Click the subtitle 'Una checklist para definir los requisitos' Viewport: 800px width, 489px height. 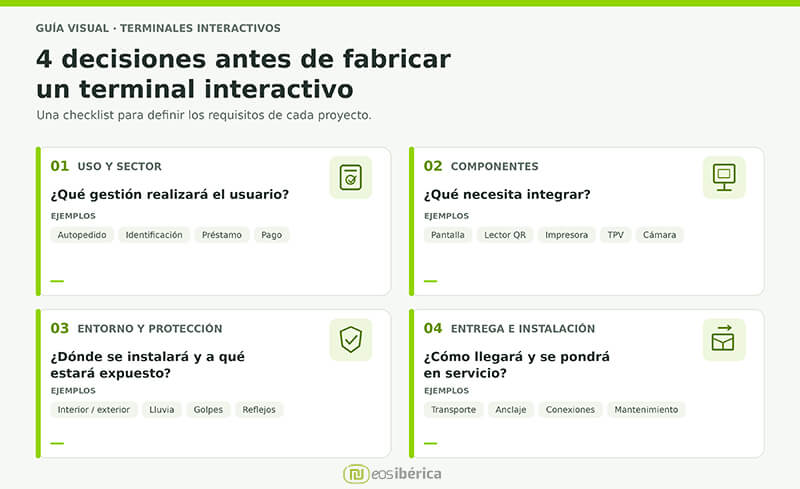204,115
